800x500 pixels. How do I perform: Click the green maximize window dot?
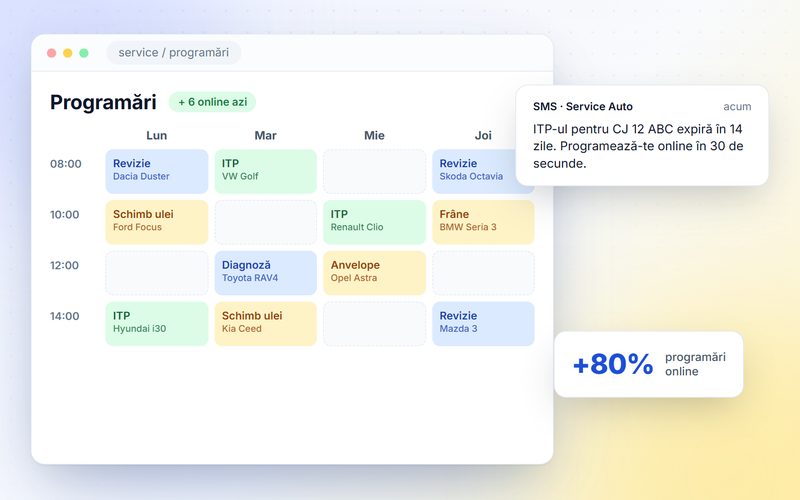pos(84,53)
